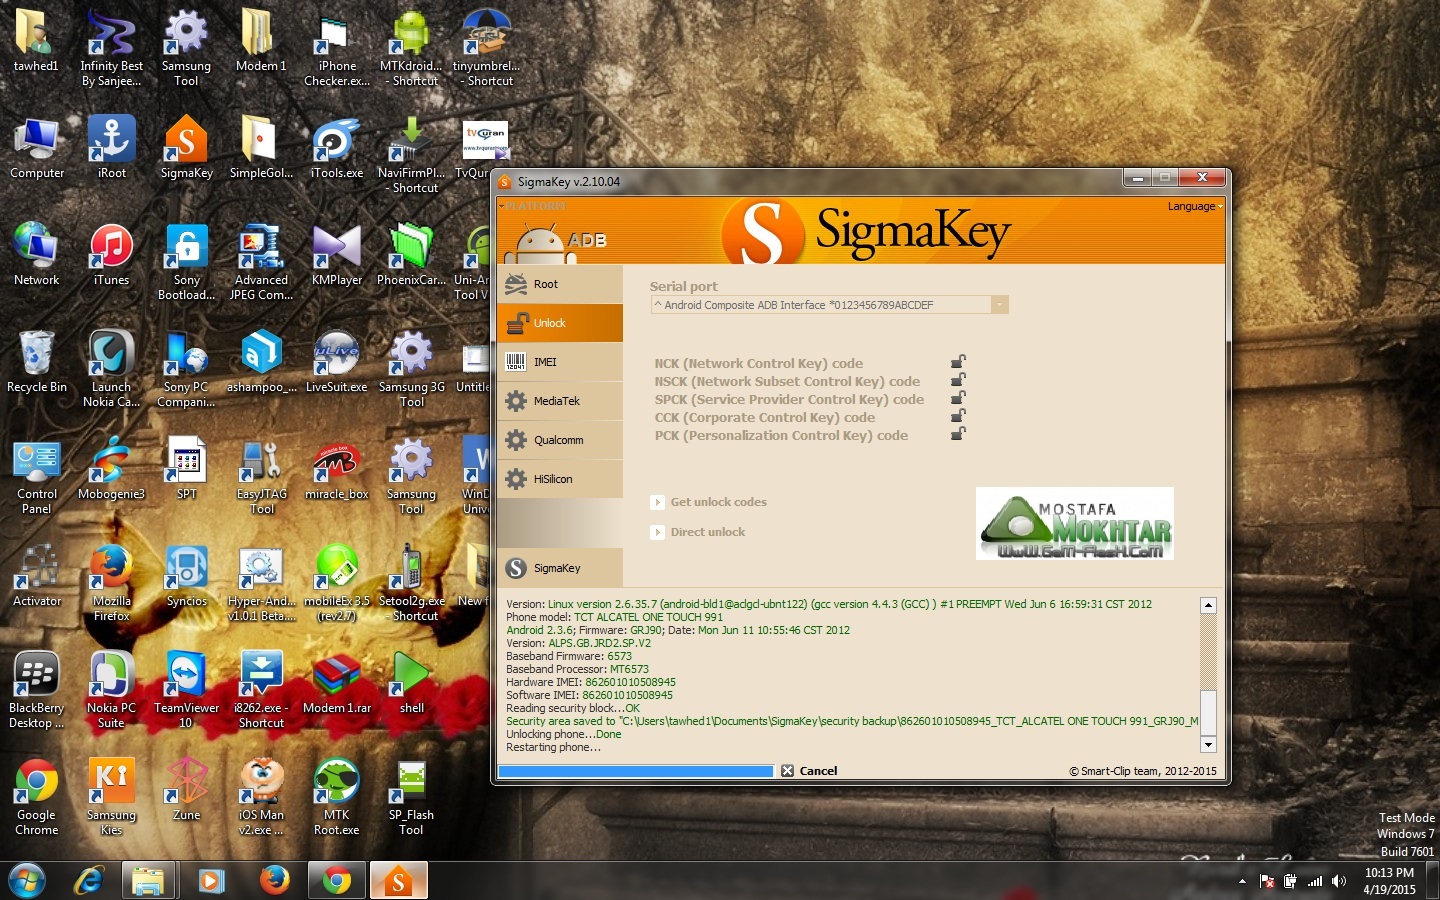Click the operation progress bar
Viewport: 1440px width, 900px height.
click(x=636, y=771)
